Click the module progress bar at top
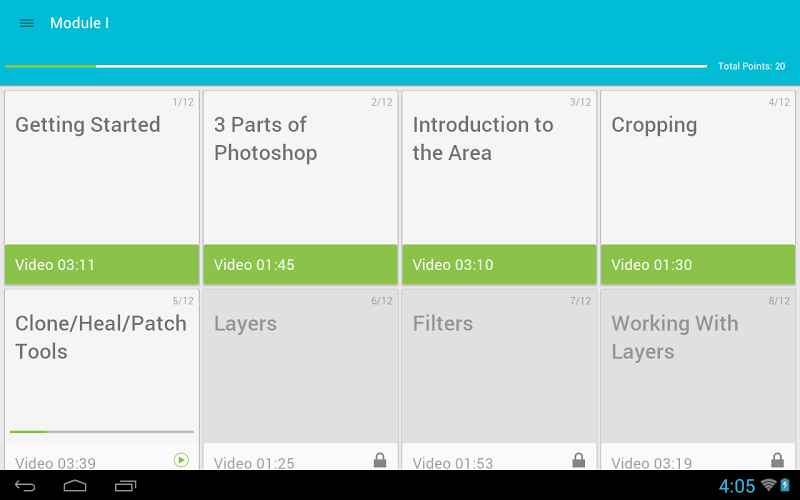The width and height of the screenshot is (800, 500). pyautogui.click(x=356, y=66)
